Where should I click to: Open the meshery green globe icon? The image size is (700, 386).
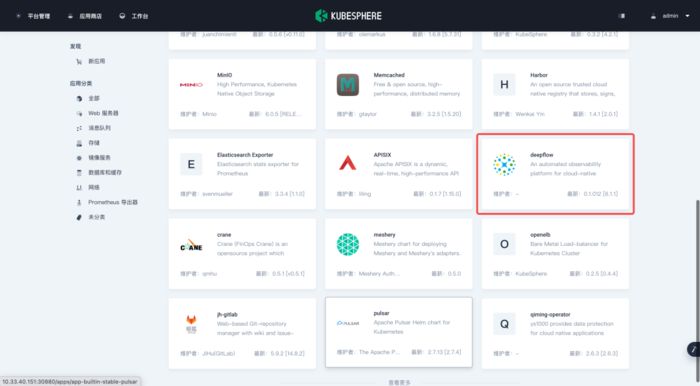348,244
